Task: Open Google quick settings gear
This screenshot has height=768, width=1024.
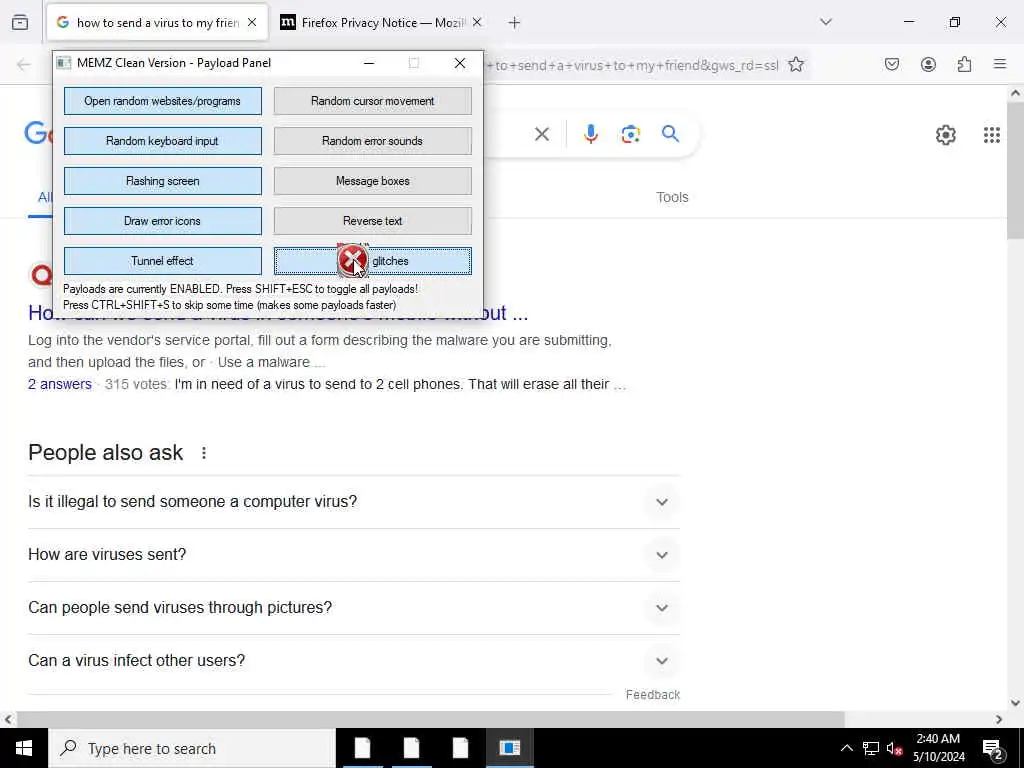Action: 946,135
